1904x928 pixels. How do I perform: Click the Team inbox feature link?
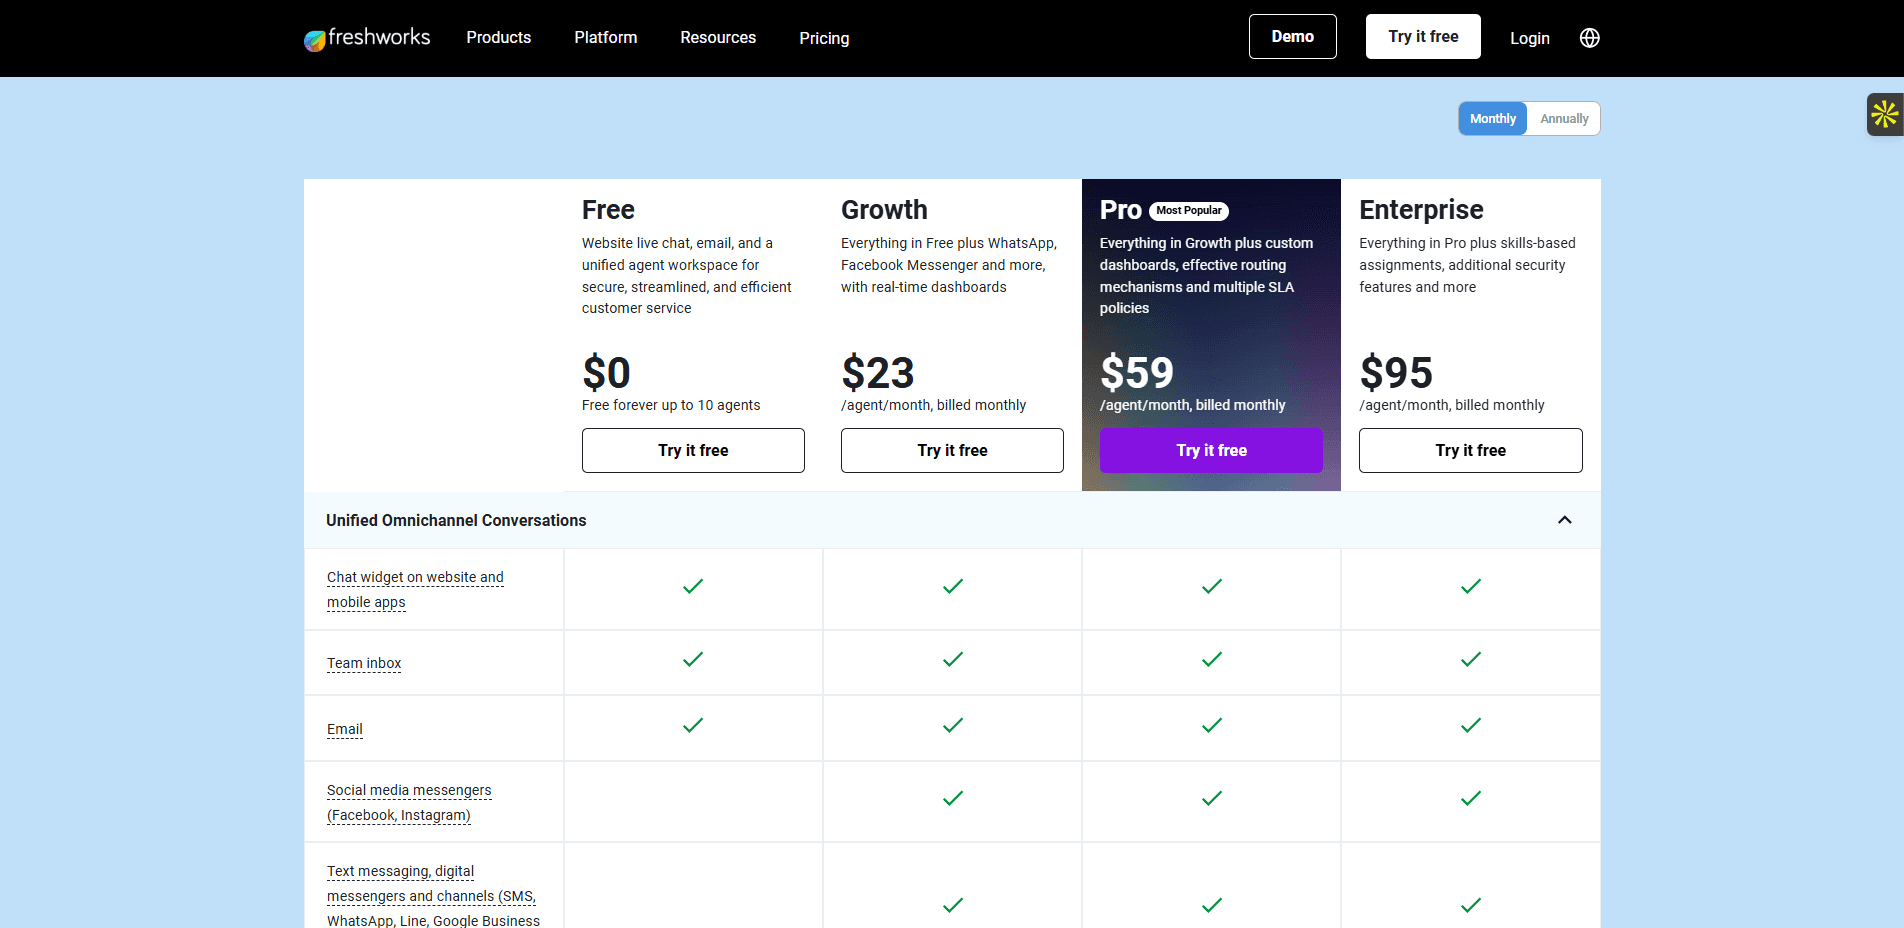(364, 663)
